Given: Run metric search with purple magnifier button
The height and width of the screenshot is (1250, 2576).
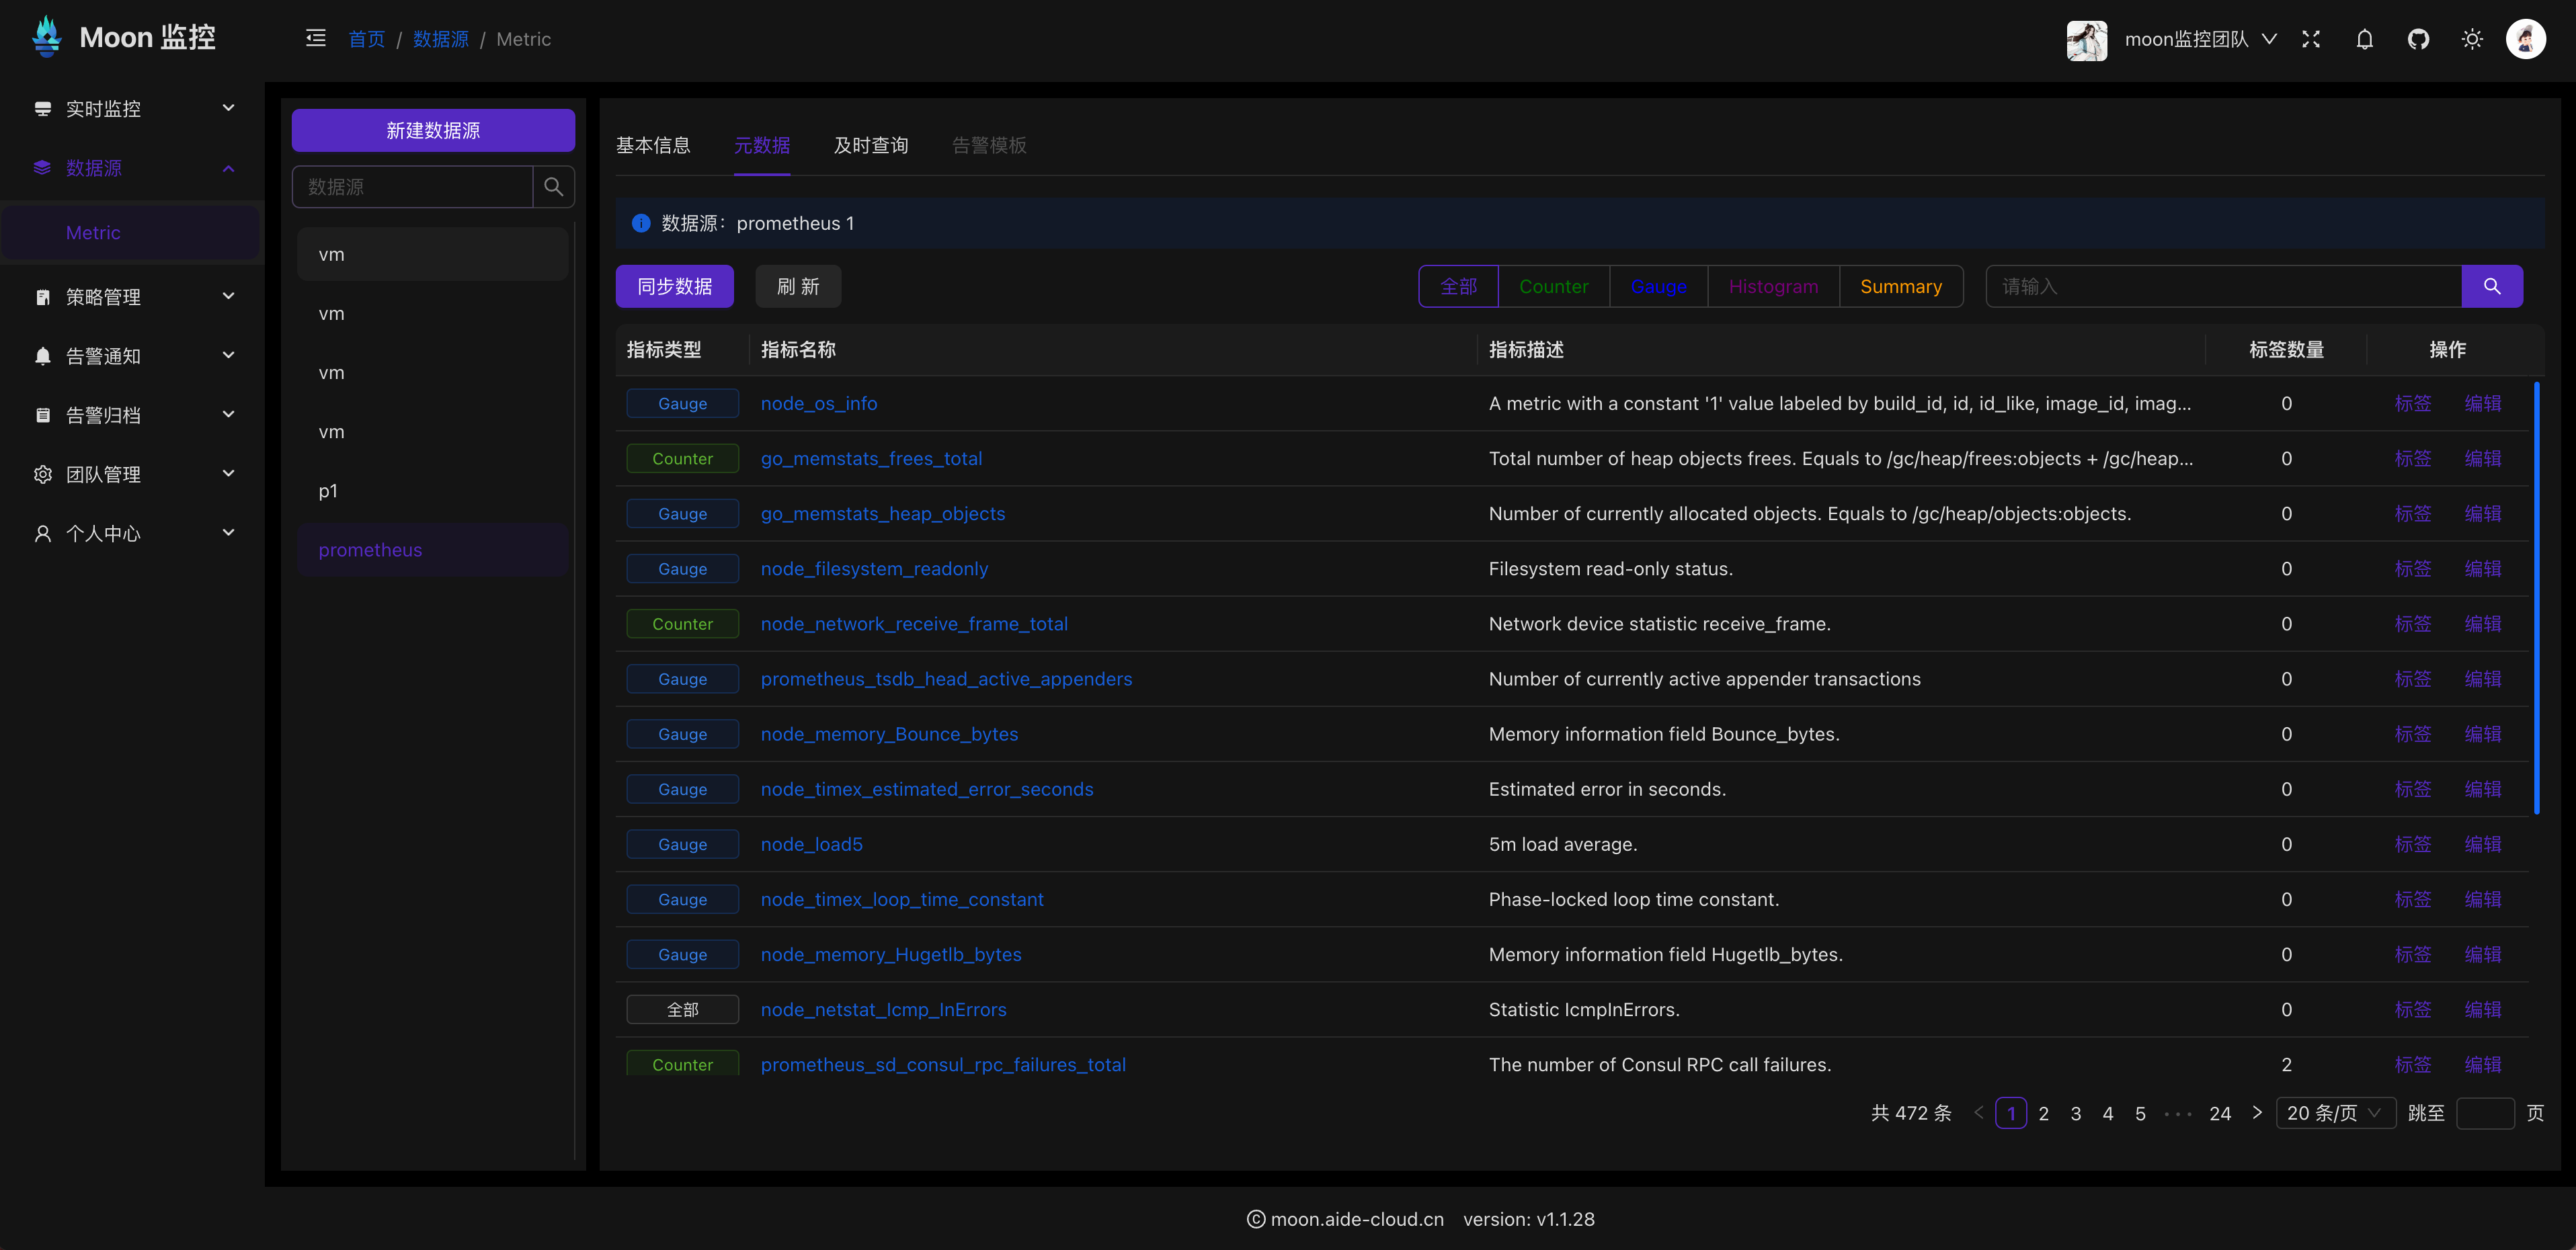Looking at the screenshot, I should [2492, 286].
